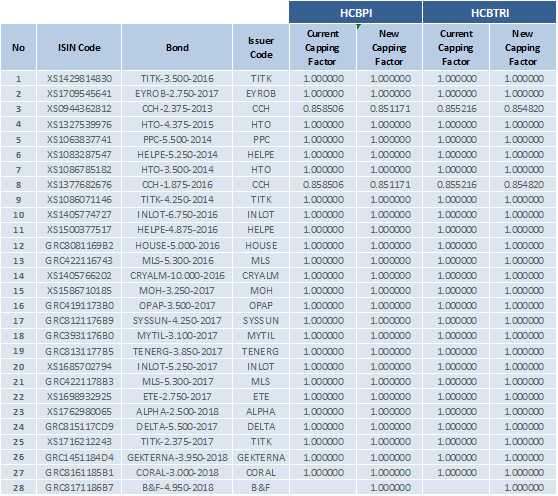Click the empty HCBPI current factor cell in row 28
Screen dimensions: 558x496
click(x=323, y=487)
